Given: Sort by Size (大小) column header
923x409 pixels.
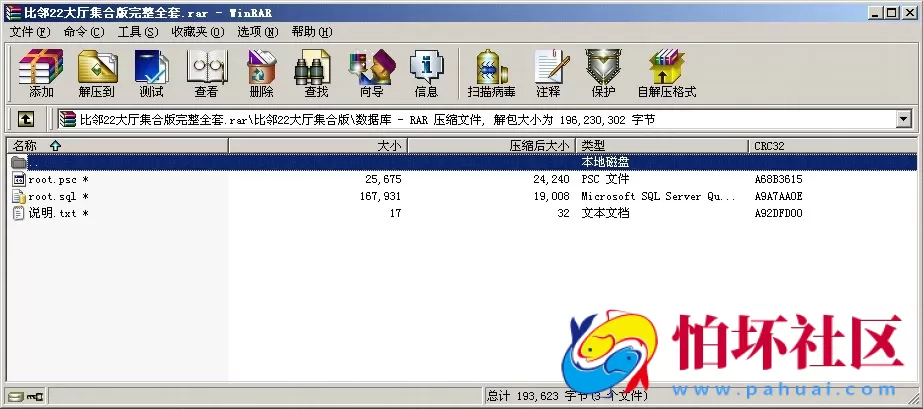Looking at the screenshot, I should (318, 145).
